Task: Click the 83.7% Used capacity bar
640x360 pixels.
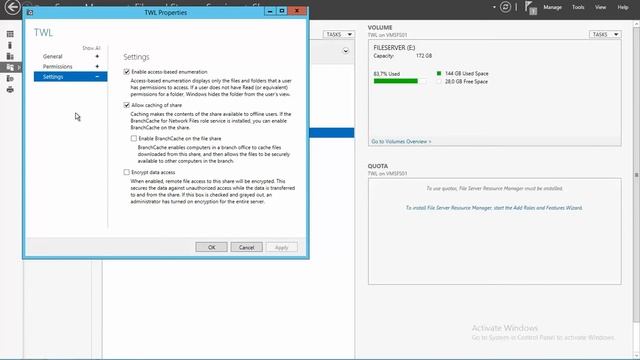Action: [x=400, y=81]
